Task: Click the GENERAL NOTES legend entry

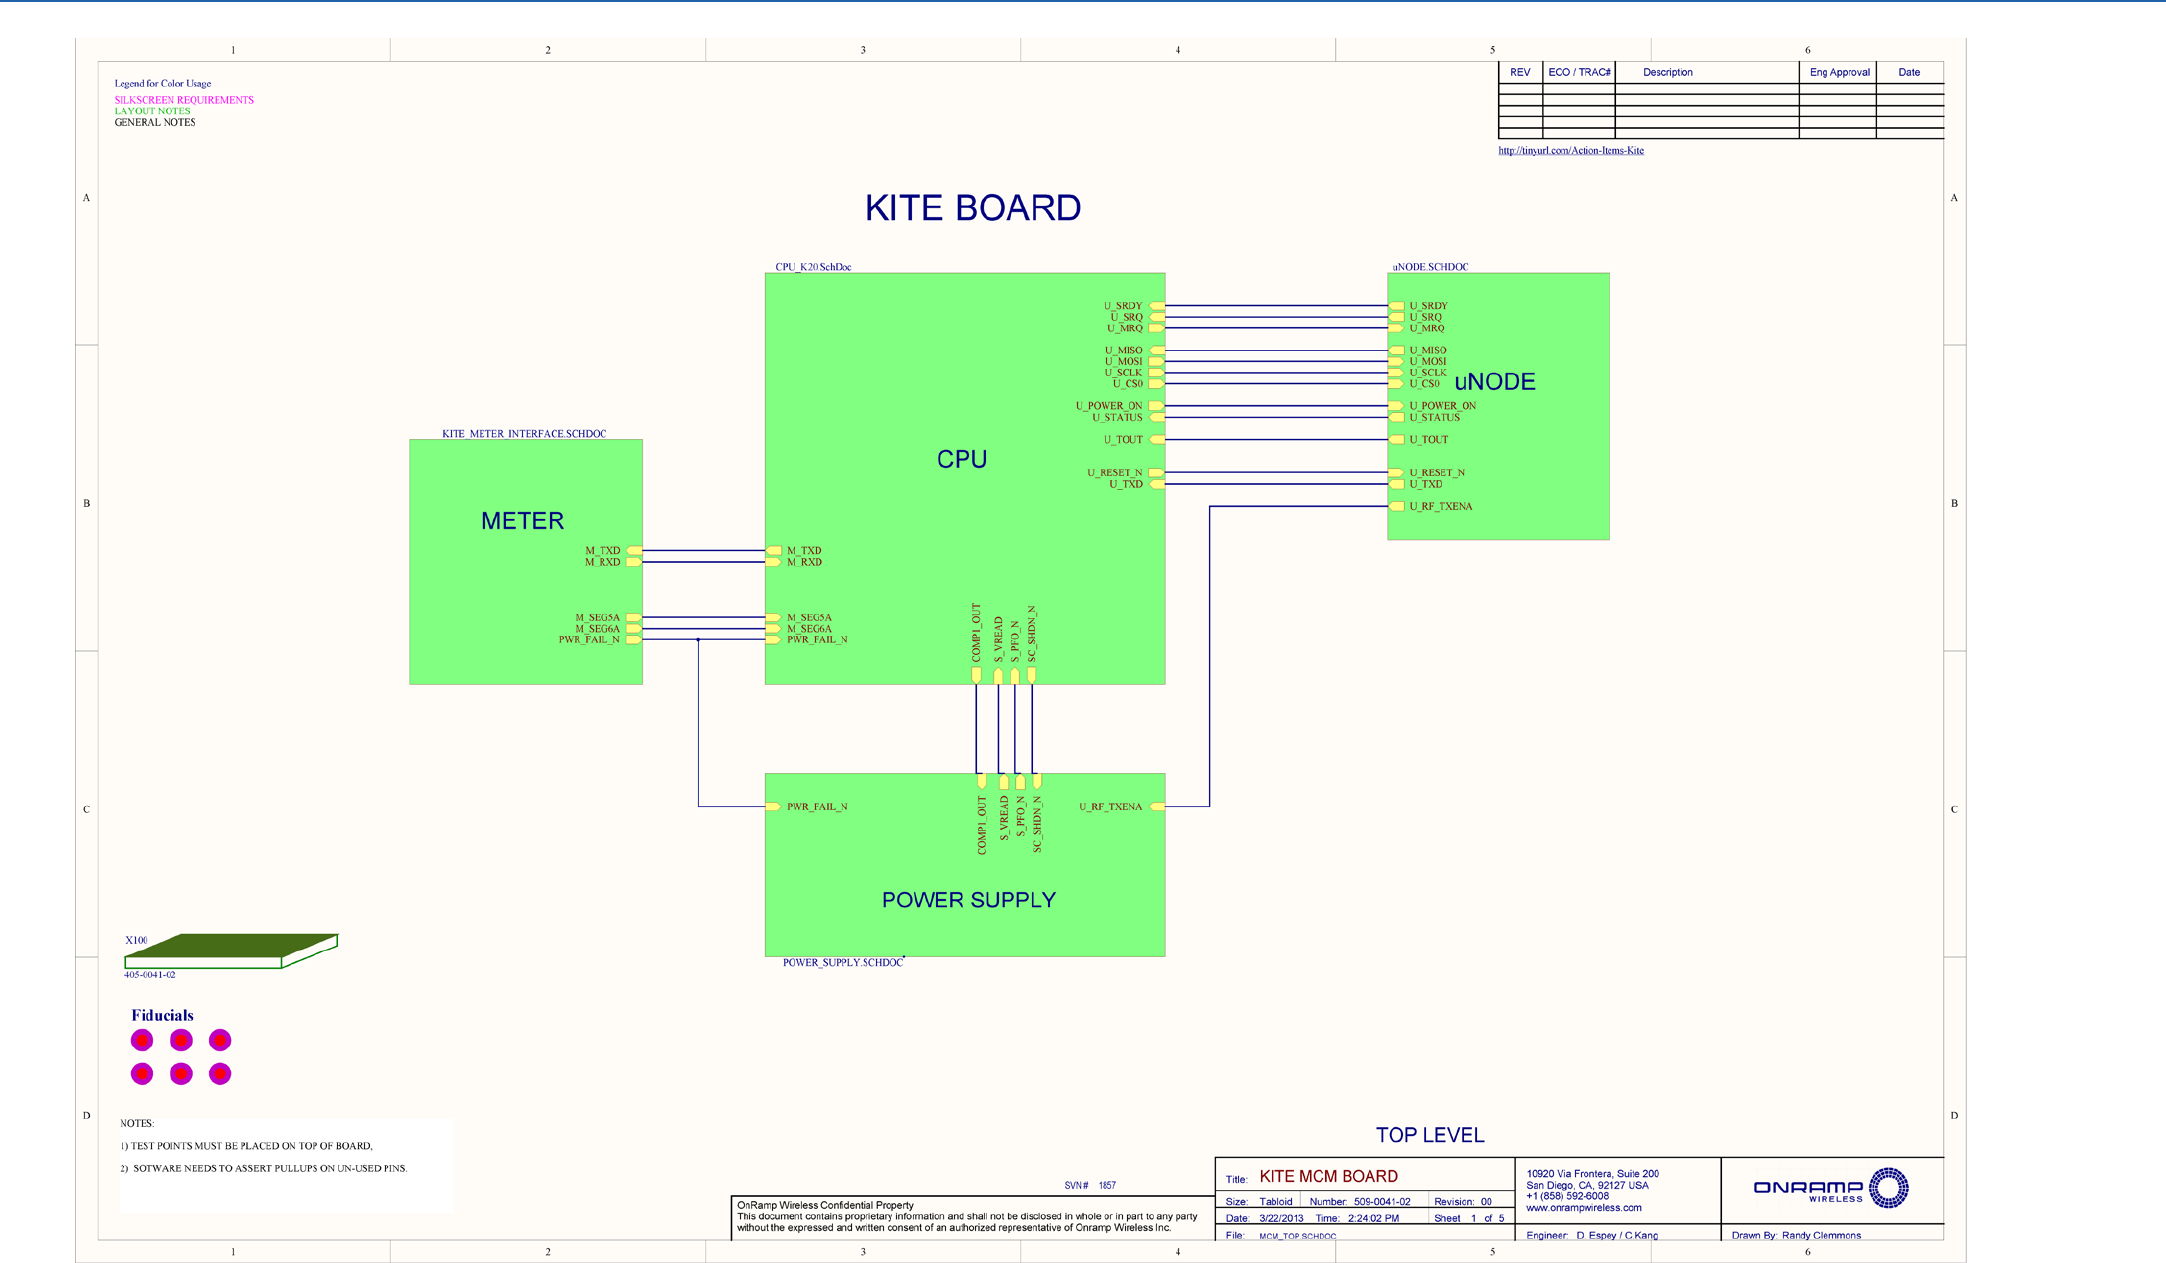Action: click(155, 122)
